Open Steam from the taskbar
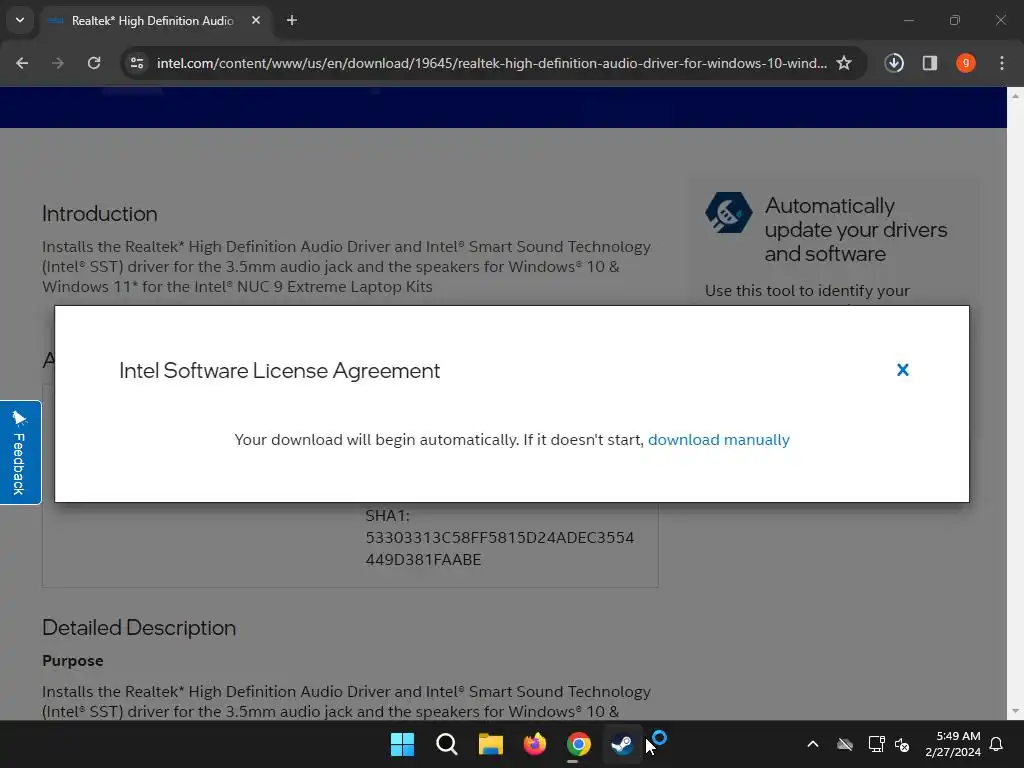 [x=622, y=744]
